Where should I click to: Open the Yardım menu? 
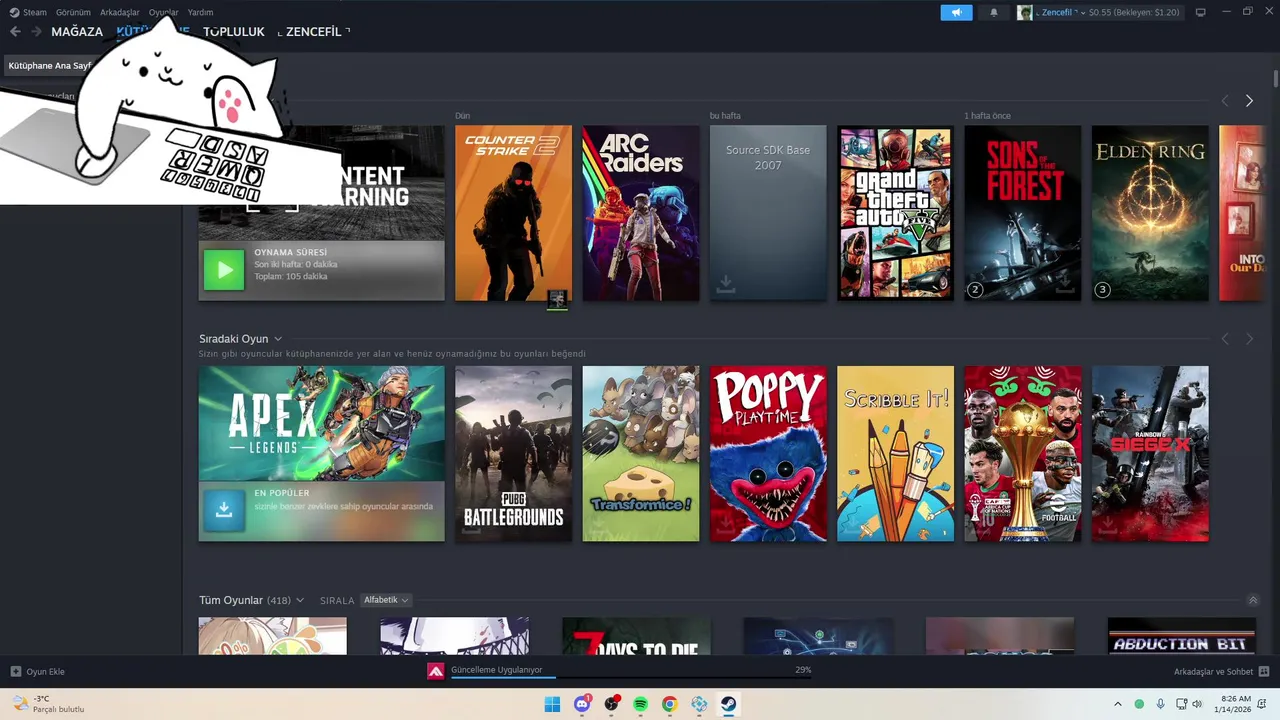tap(200, 12)
